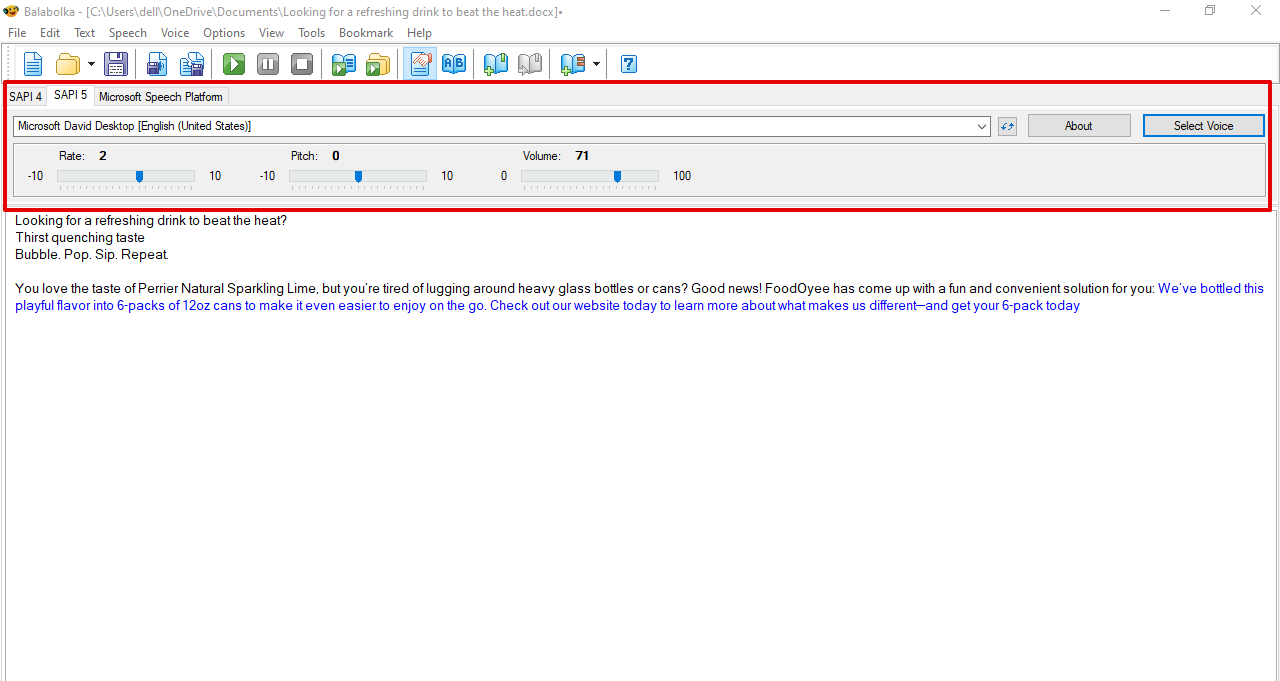This screenshot has height=681, width=1280.
Task: Click the About button
Action: coord(1079,126)
